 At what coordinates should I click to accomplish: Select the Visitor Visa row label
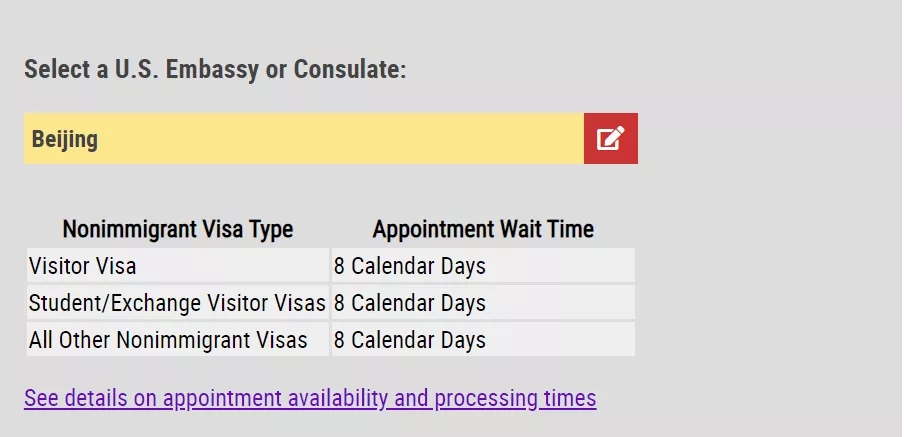[83, 266]
